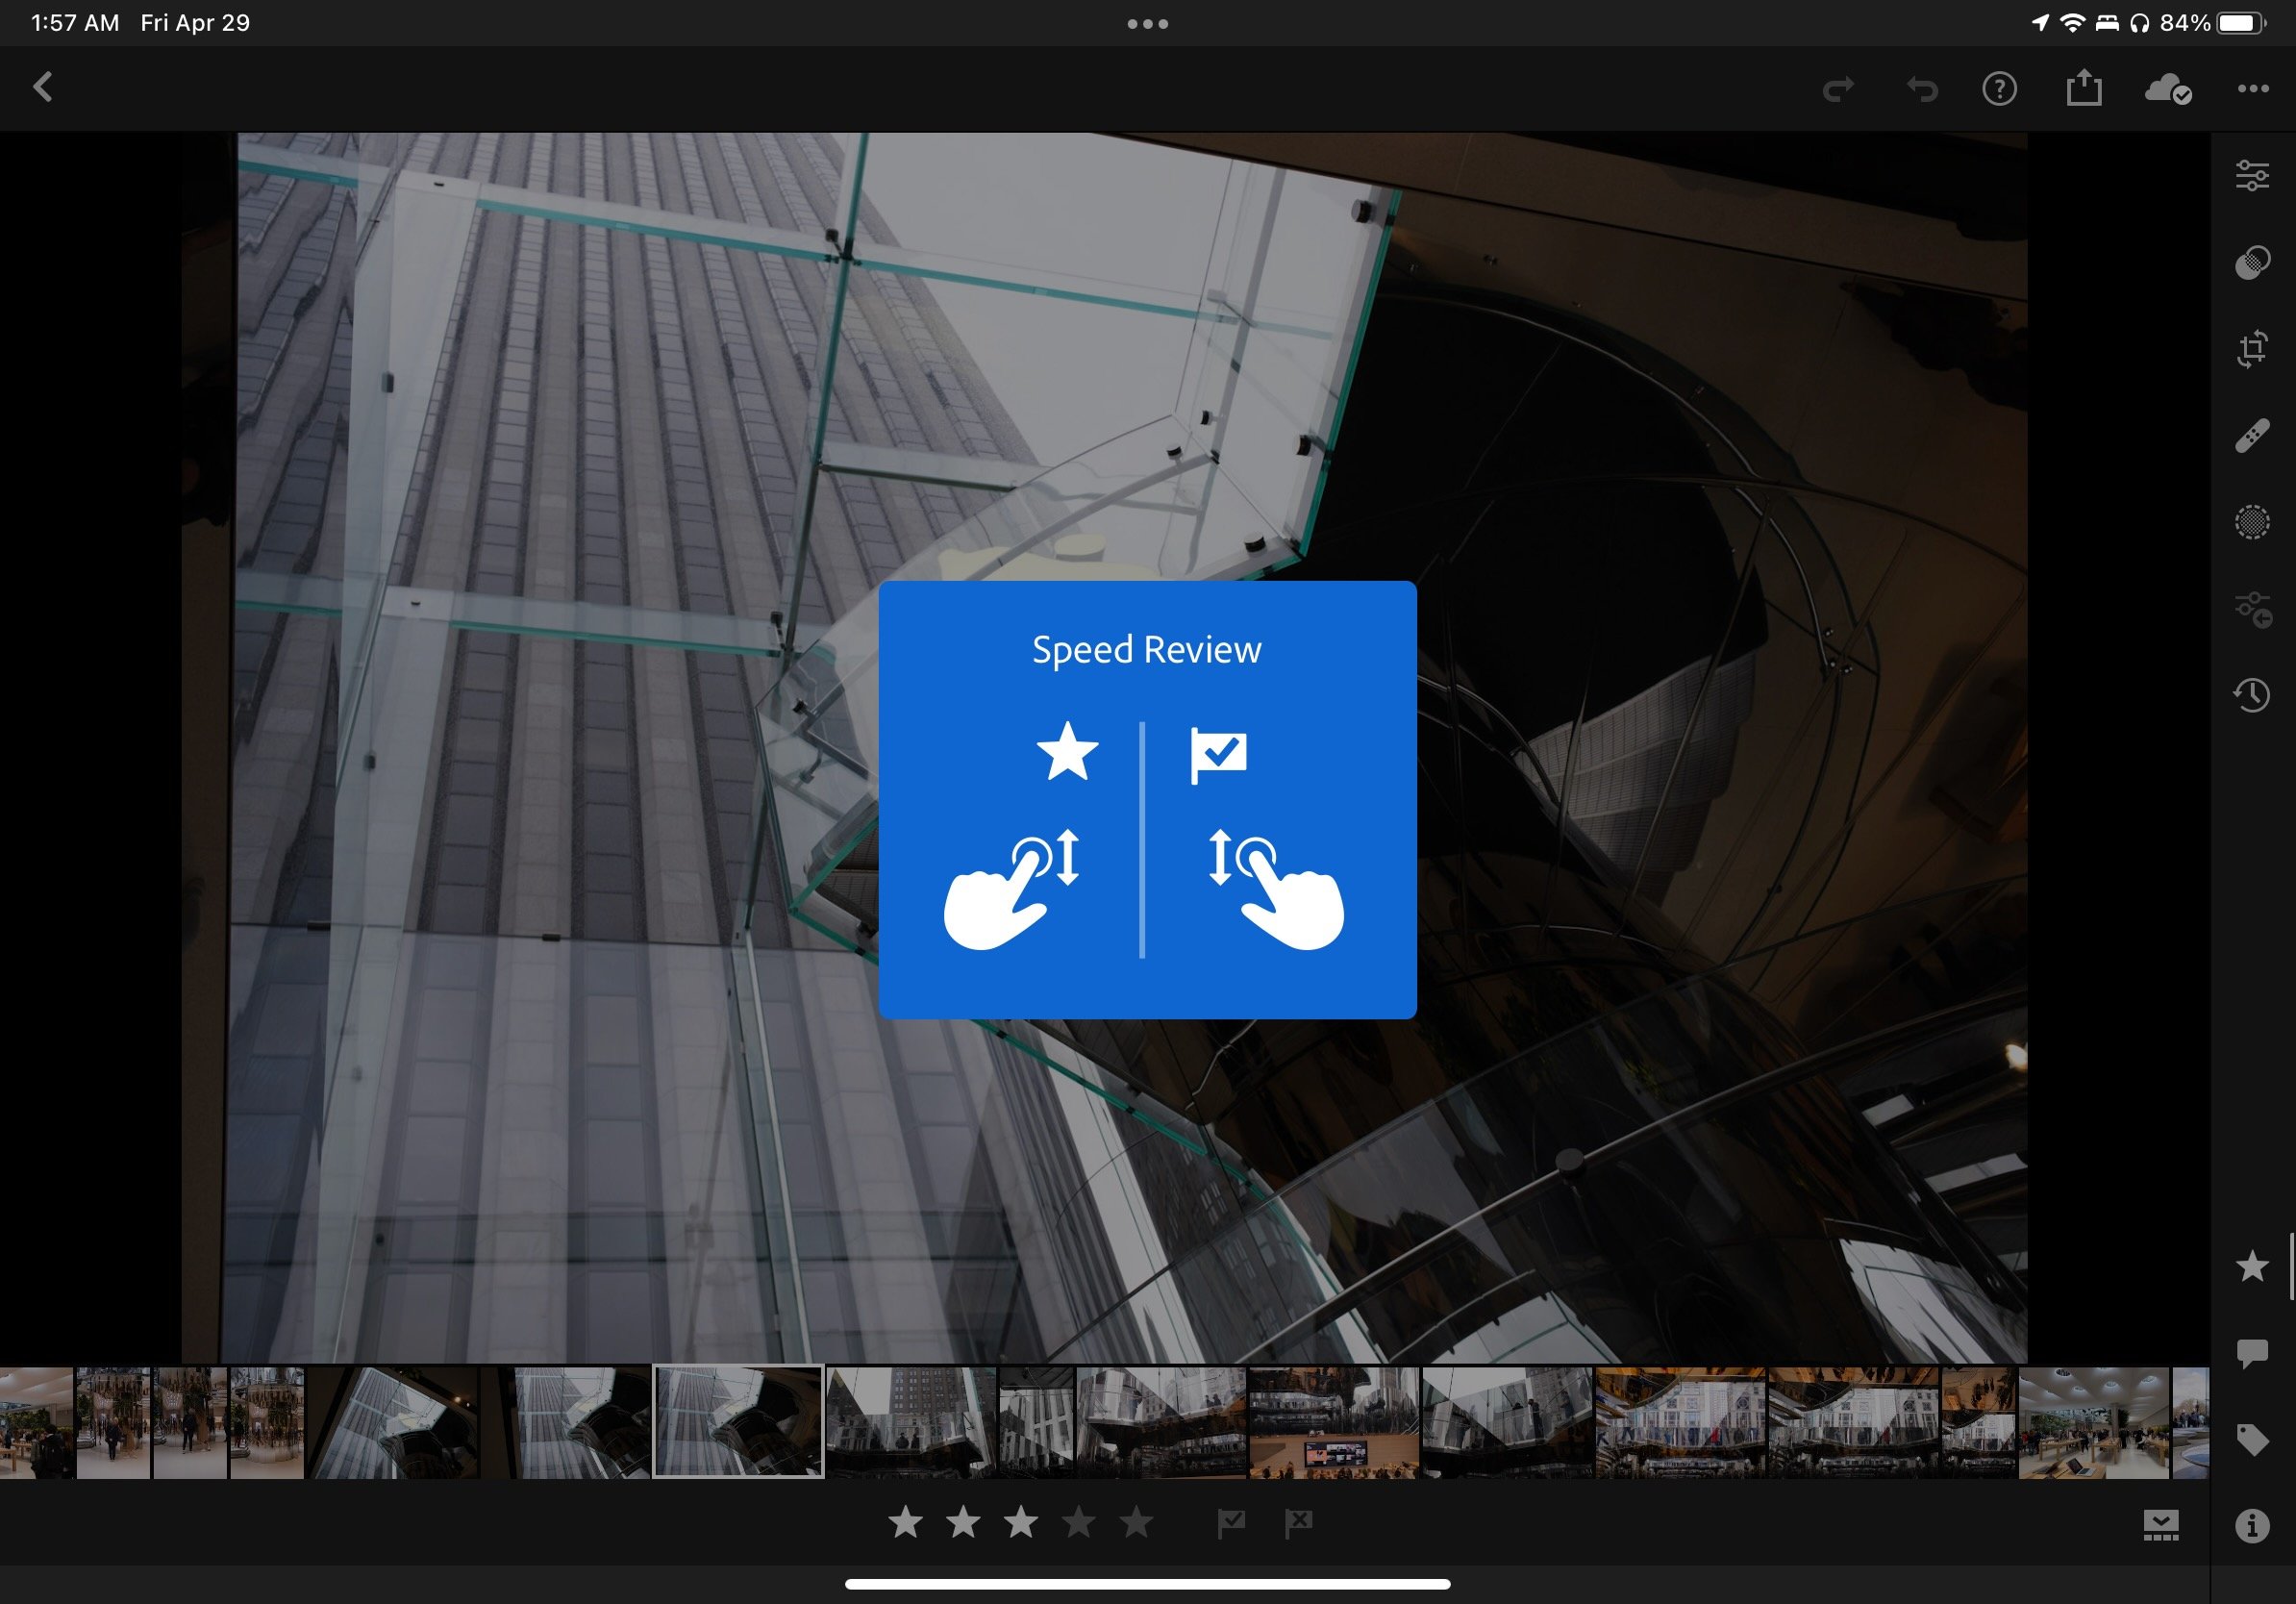Screen dimensions: 2296x1604
Task: Open the Edit sliders panel icon
Action: click(x=2252, y=176)
